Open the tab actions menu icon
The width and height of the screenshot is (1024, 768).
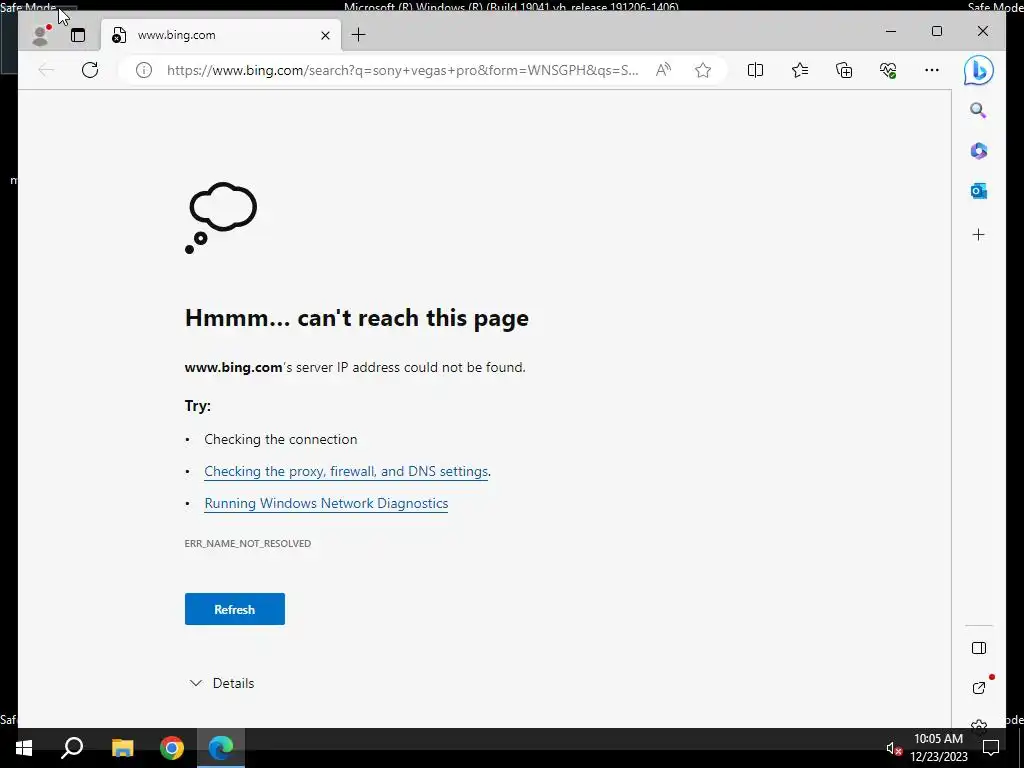(x=78, y=35)
